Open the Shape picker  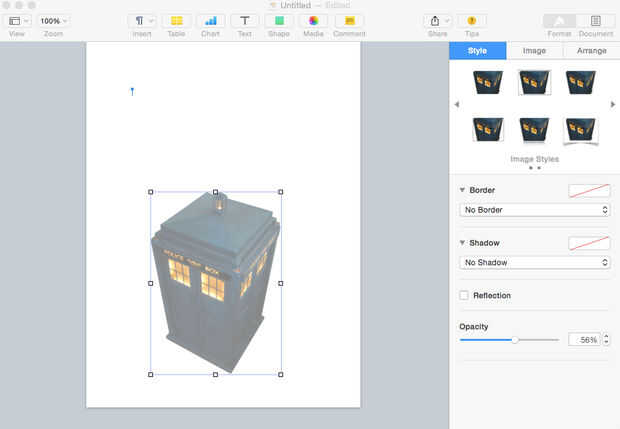click(280, 20)
